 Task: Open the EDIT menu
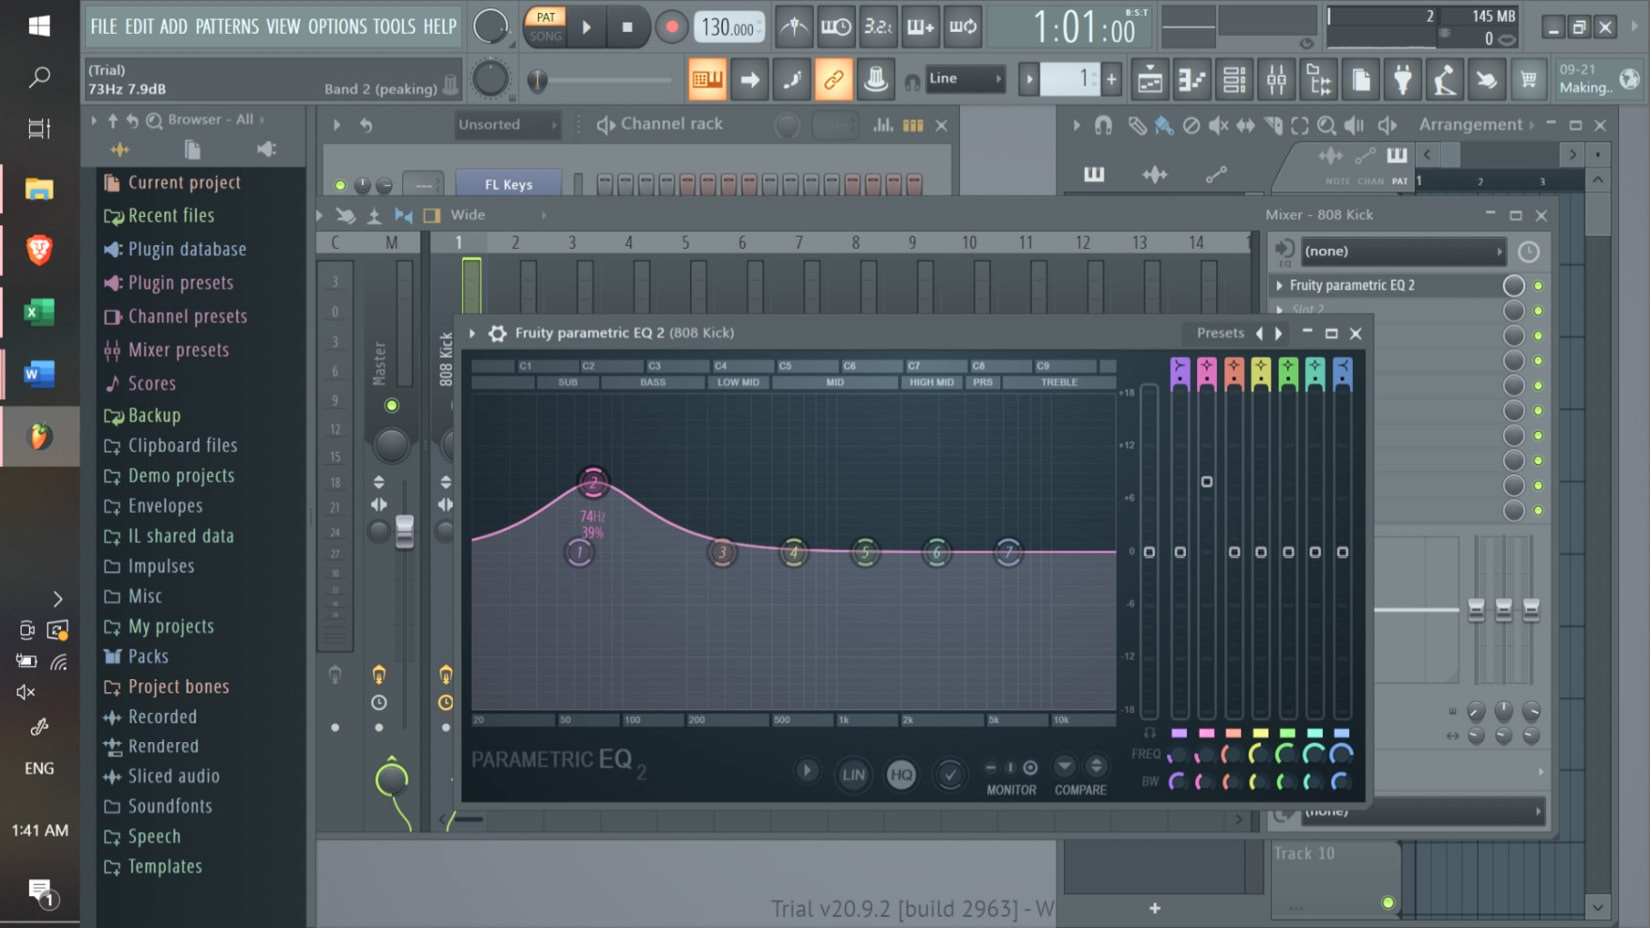138,27
